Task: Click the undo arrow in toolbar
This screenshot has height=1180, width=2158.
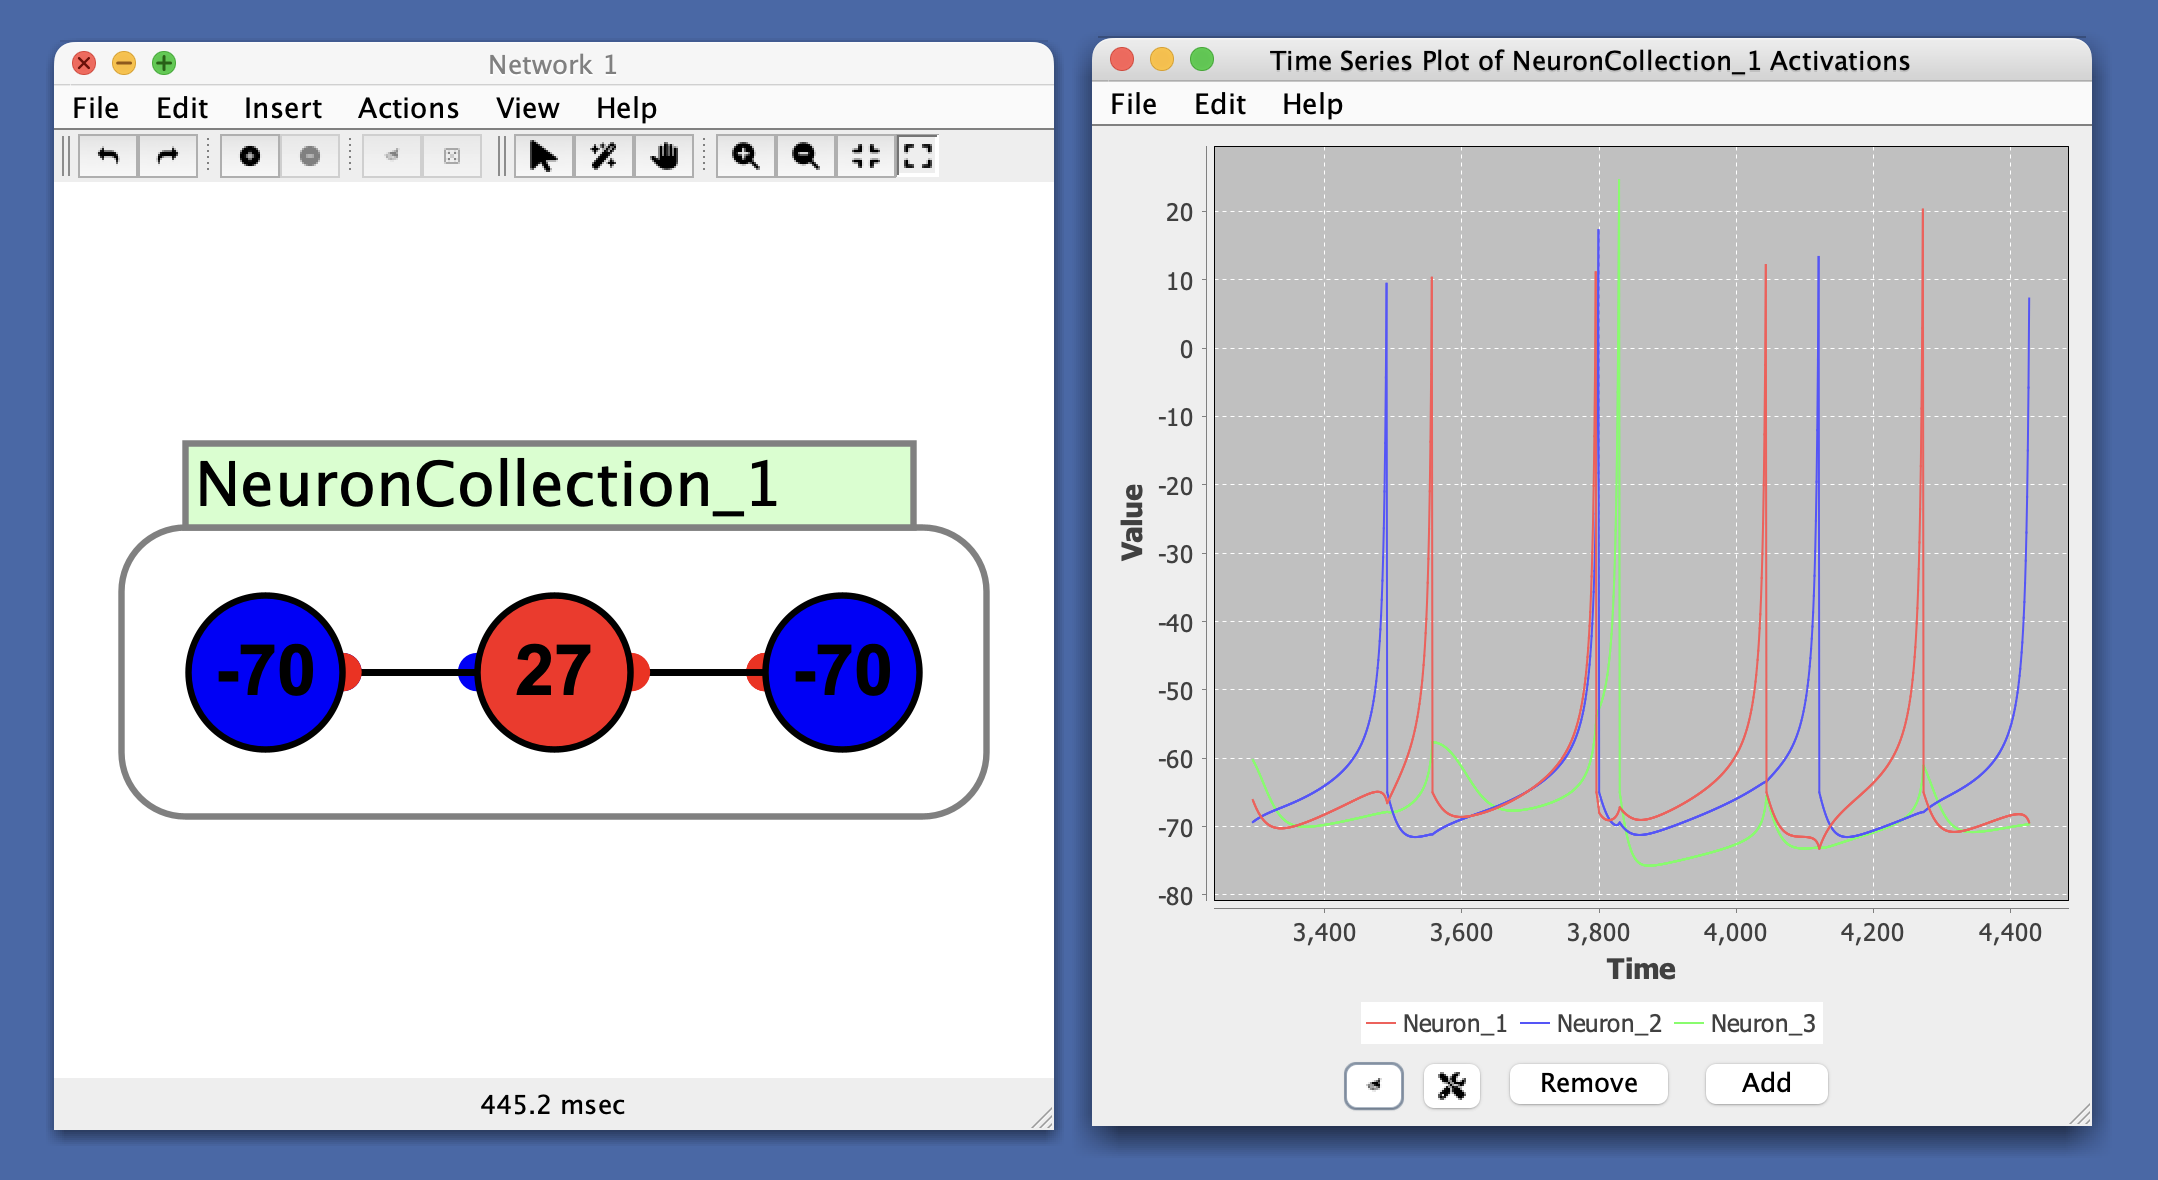Action: point(108,156)
